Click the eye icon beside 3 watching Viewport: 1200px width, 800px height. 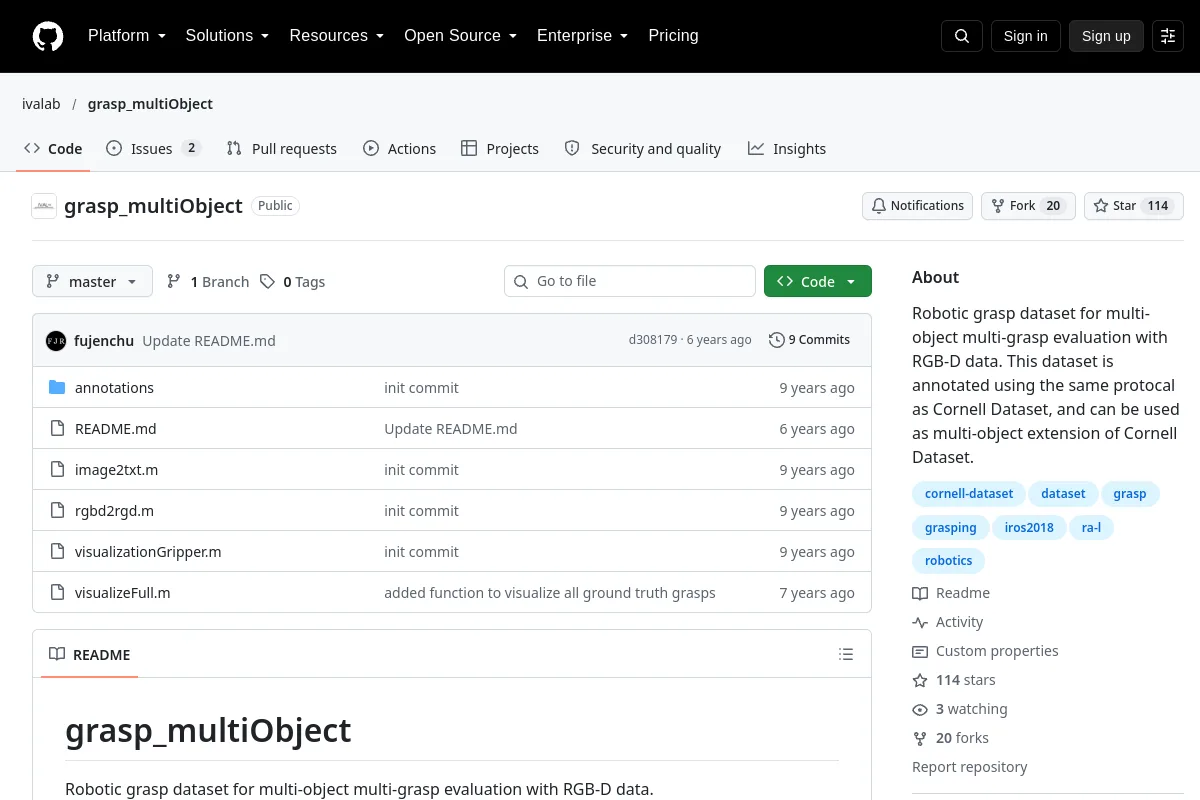(x=920, y=709)
